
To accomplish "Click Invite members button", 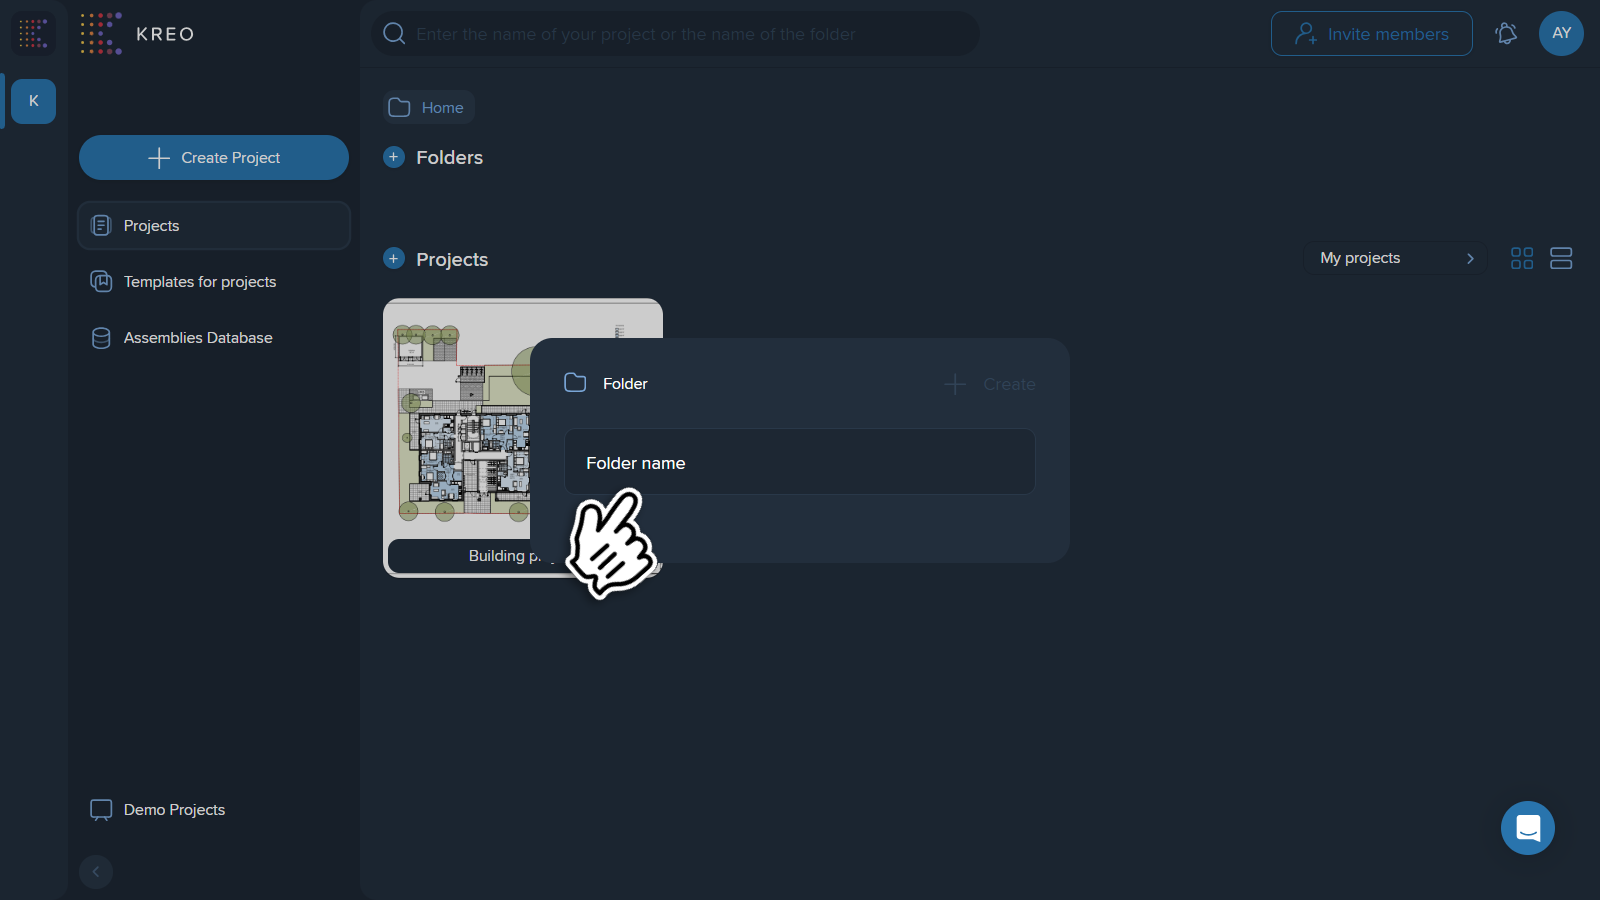I will pos(1372,34).
